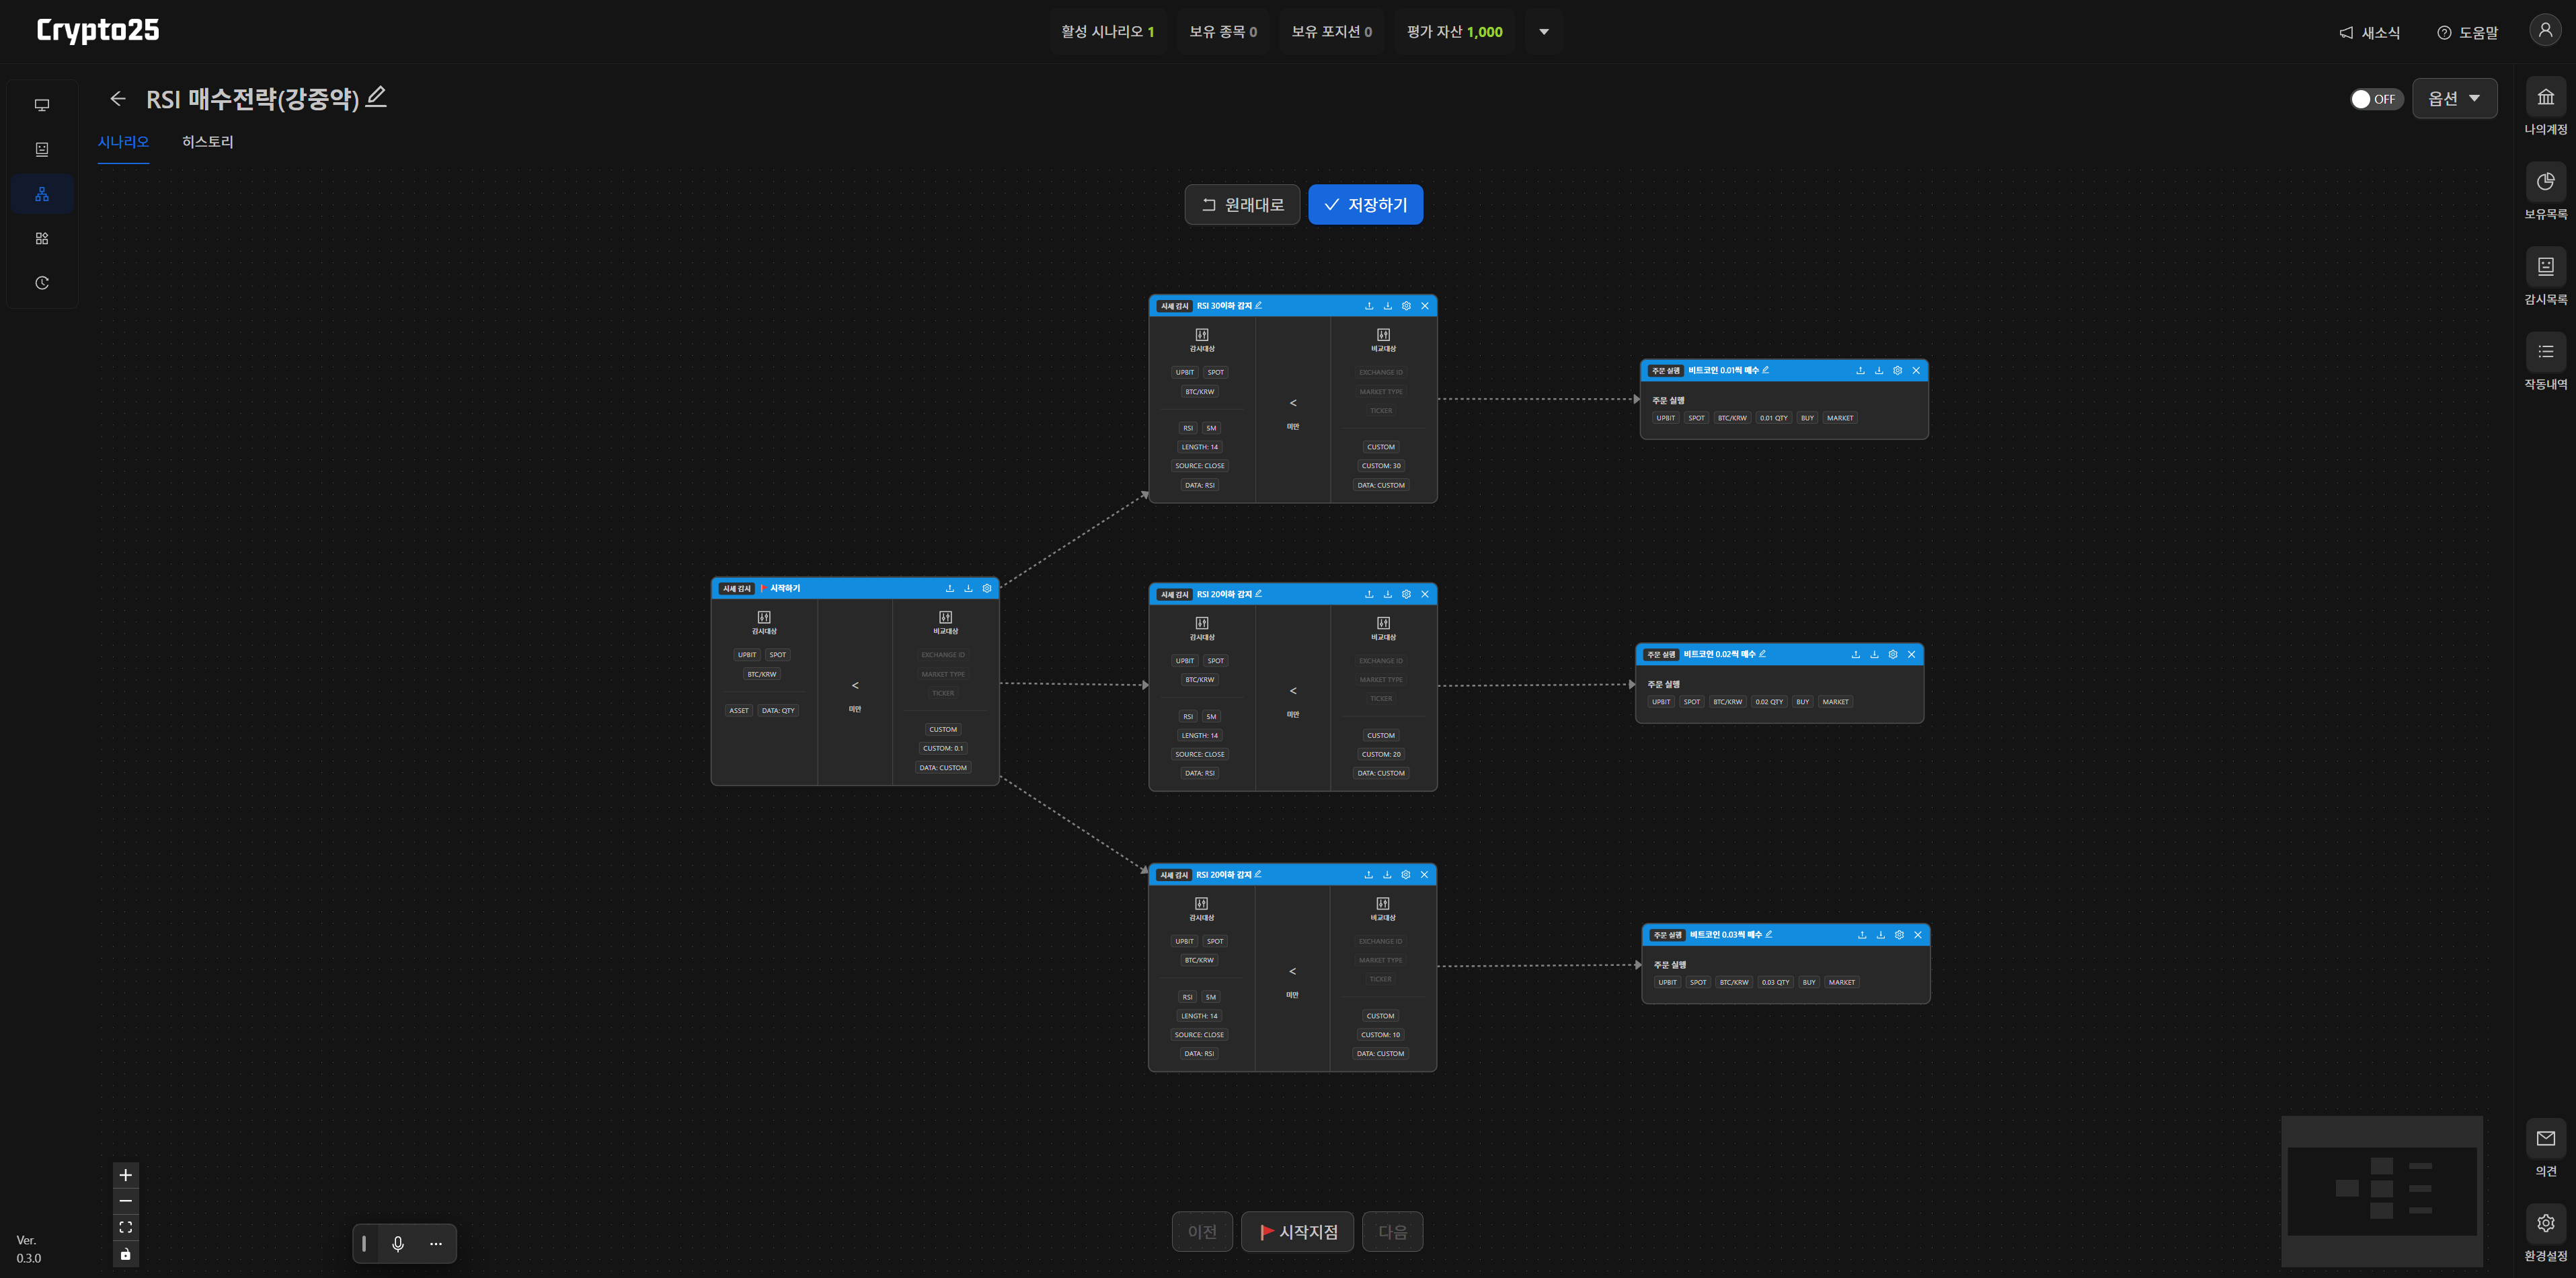Open the three-dots menu in floating toolbar

point(436,1243)
